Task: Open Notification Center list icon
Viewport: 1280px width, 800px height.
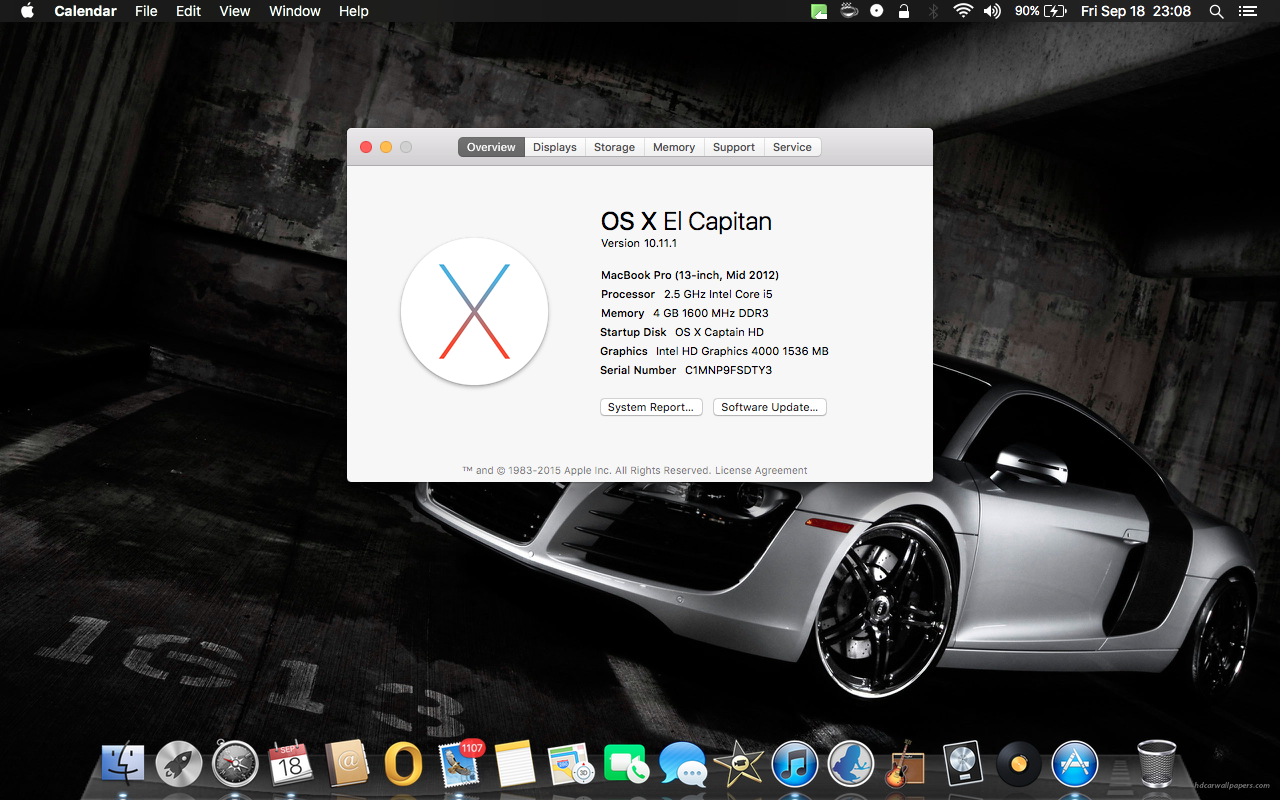Action: click(1247, 11)
